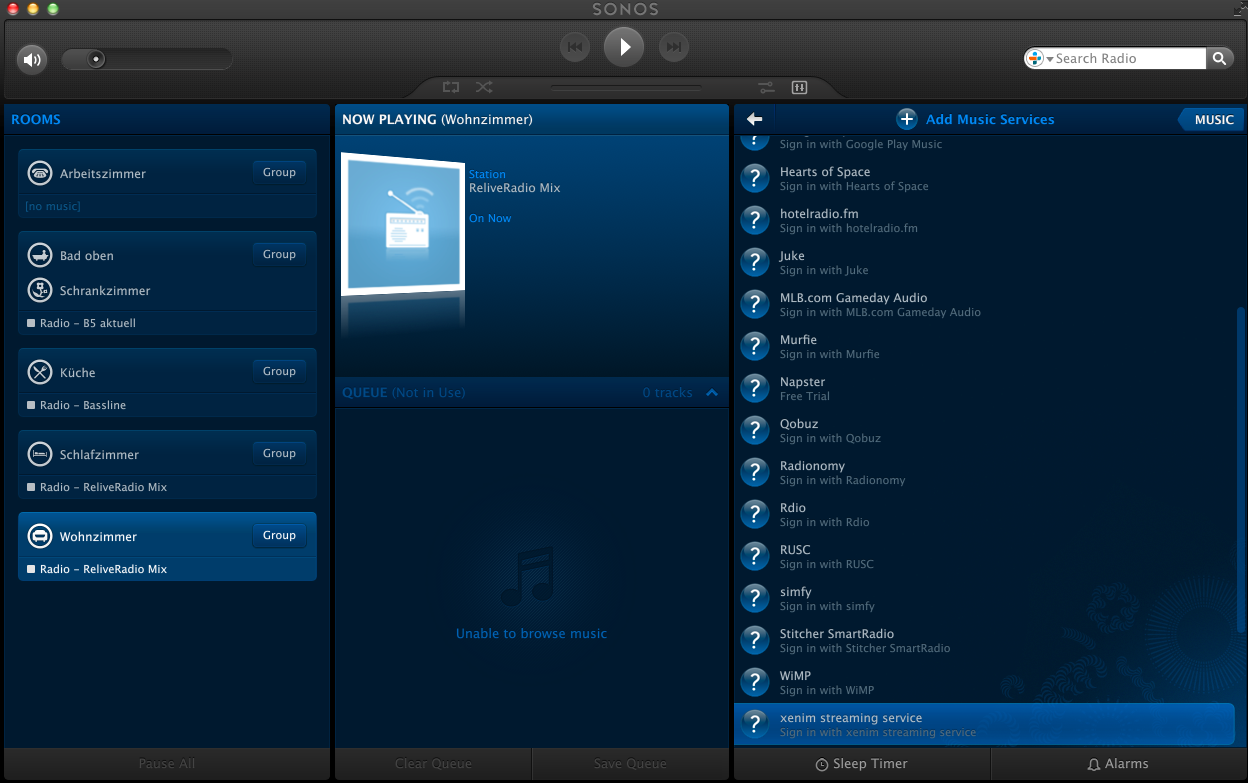The image size is (1248, 783).
Task: Open the Sleep Timer
Action: tap(861, 764)
